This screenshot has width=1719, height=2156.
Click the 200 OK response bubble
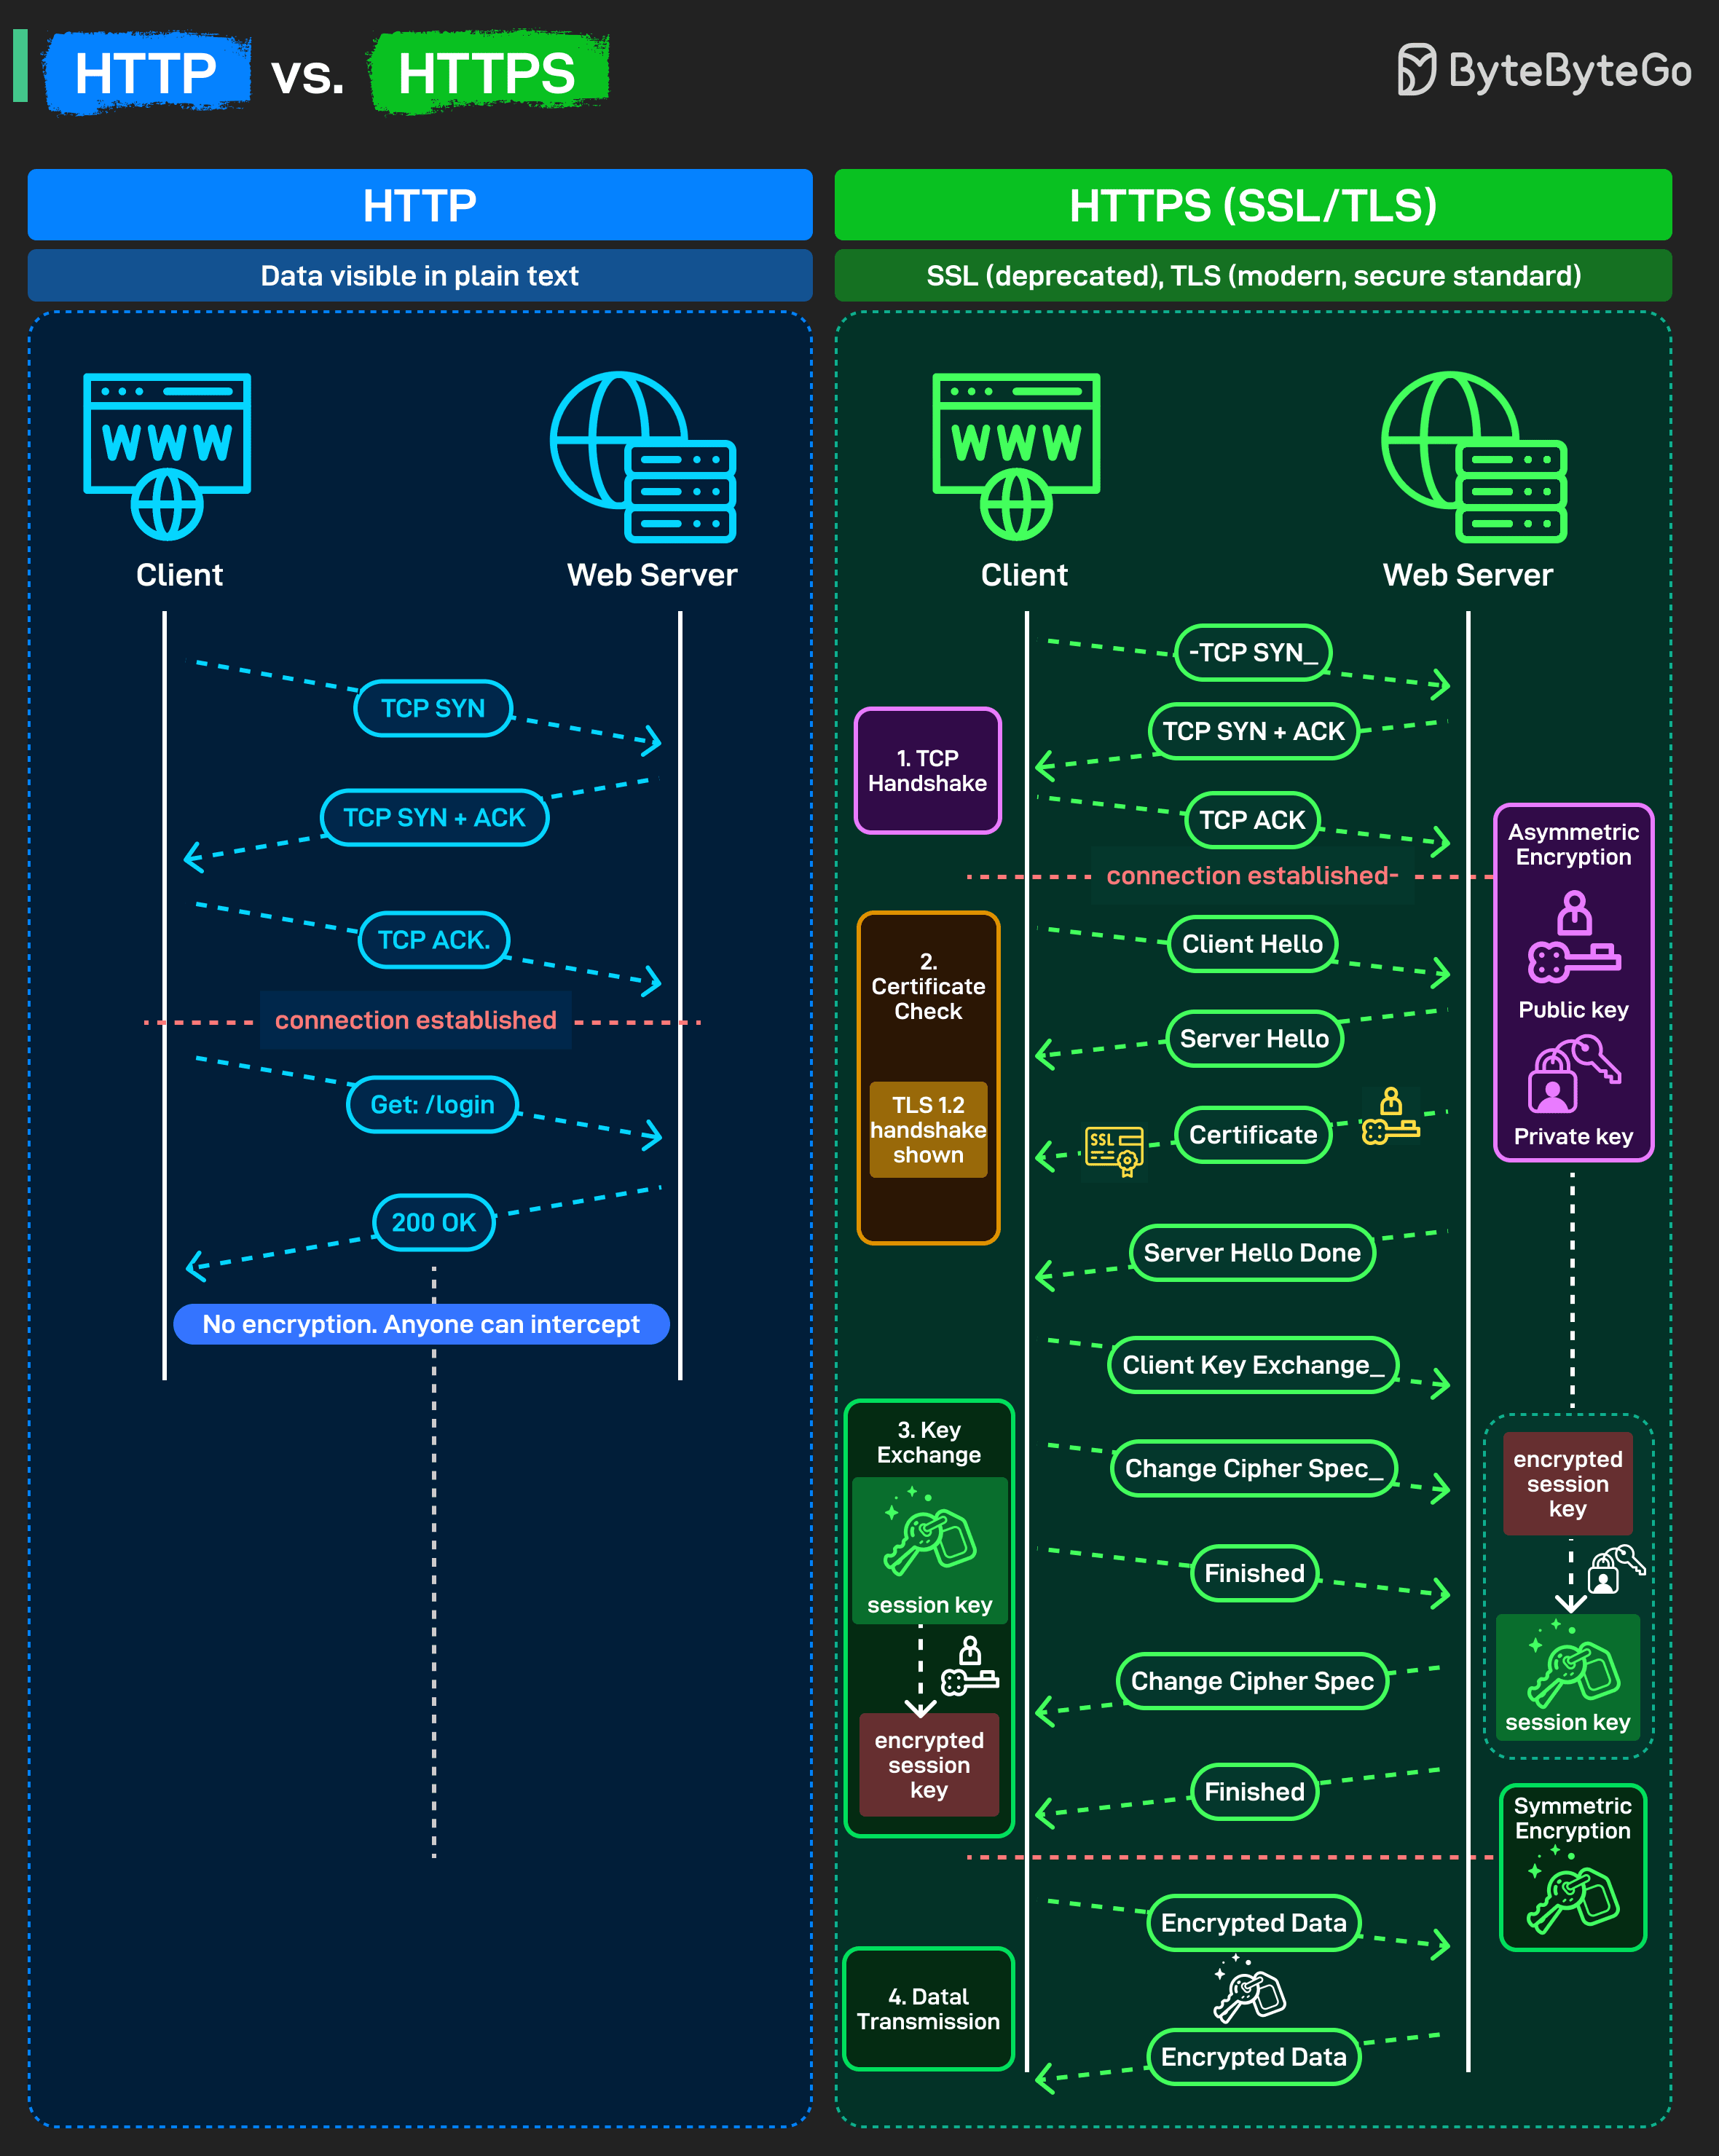434,1222
